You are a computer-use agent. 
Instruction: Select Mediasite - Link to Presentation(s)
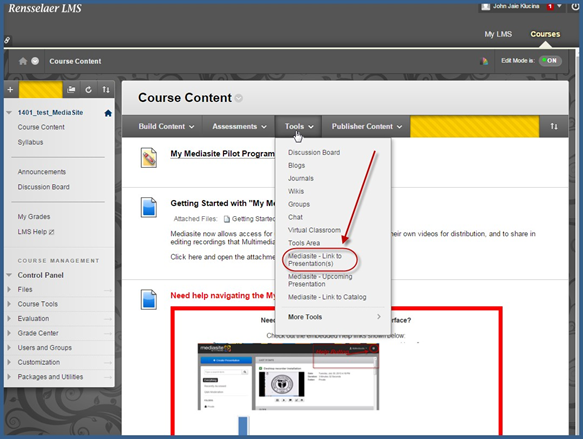point(315,260)
